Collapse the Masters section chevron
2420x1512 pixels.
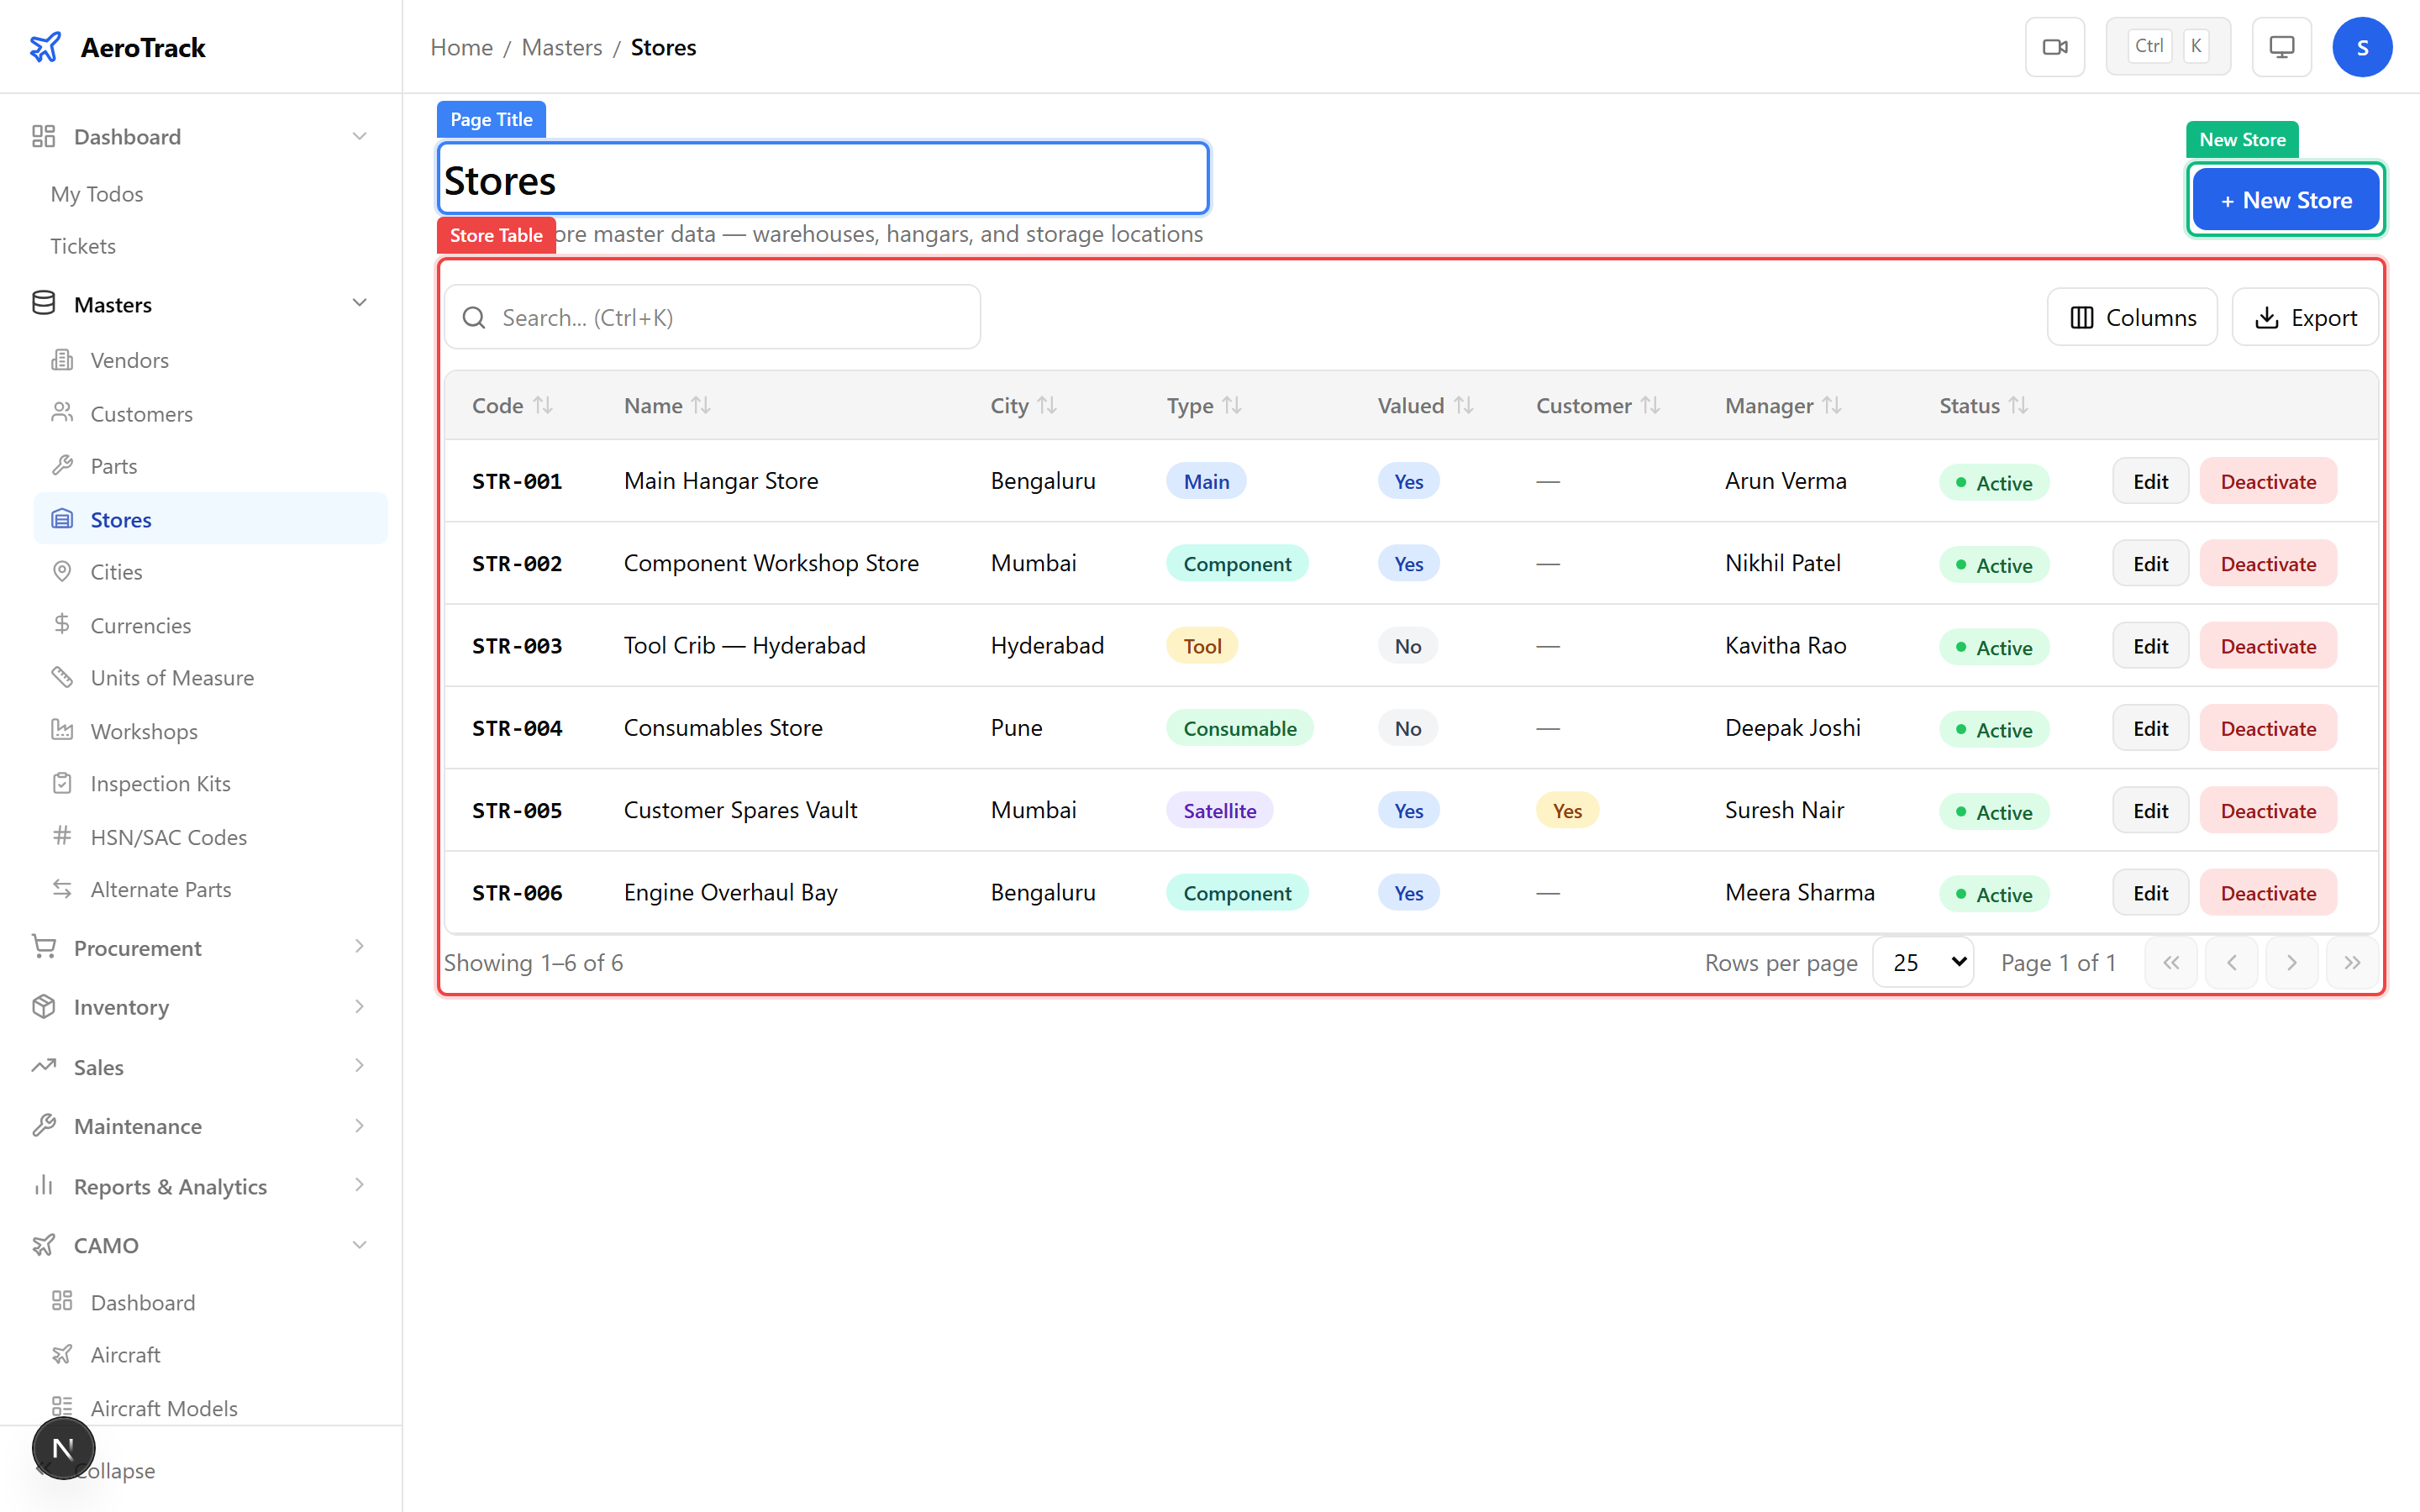coord(359,302)
